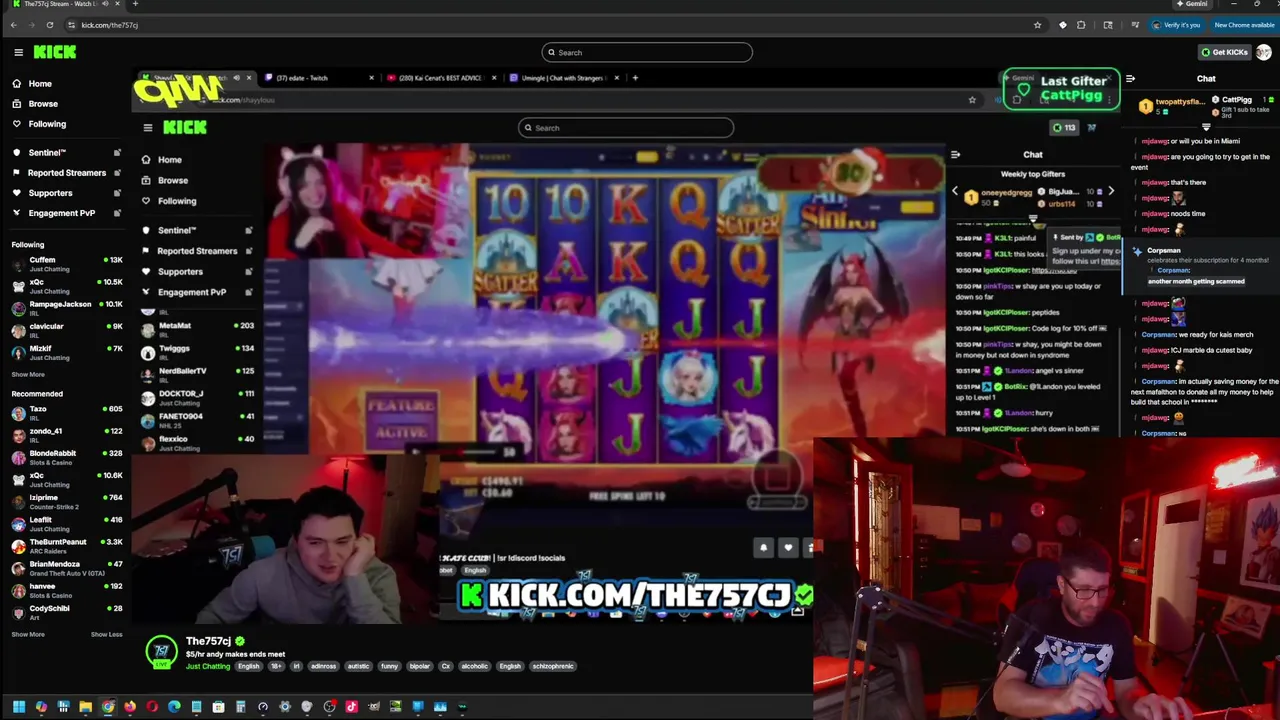Open Tazo channel in Recommended list
The height and width of the screenshot is (720, 1280).
[66, 413]
